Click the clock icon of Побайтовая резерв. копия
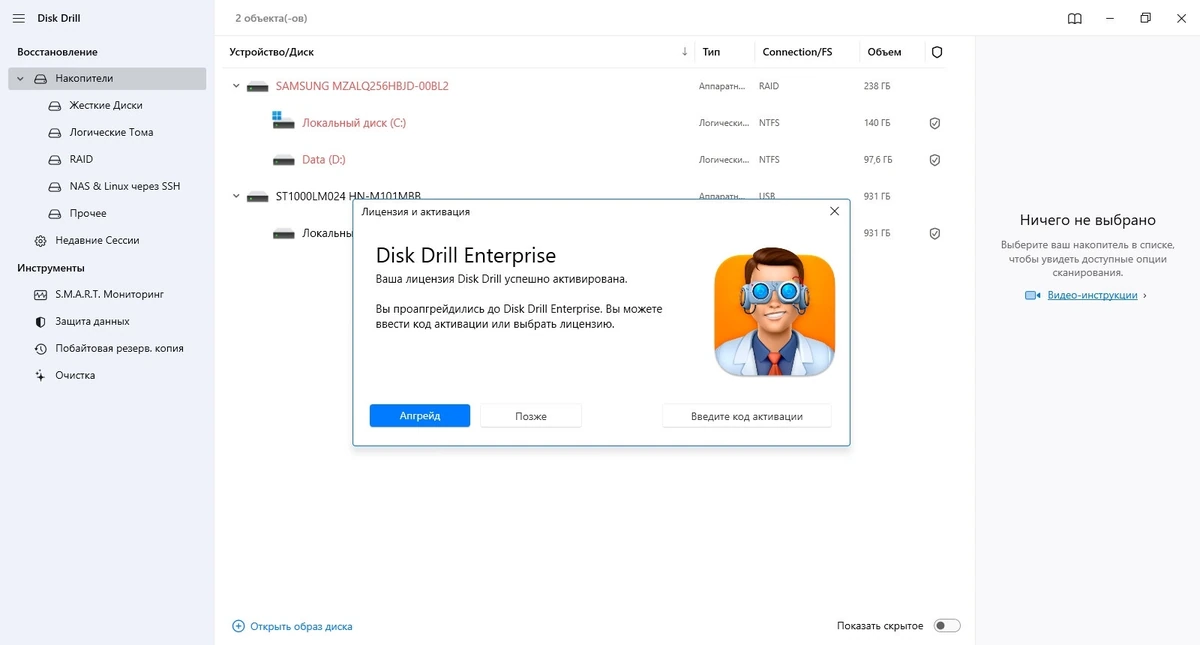The height and width of the screenshot is (645, 1200). click(40, 348)
